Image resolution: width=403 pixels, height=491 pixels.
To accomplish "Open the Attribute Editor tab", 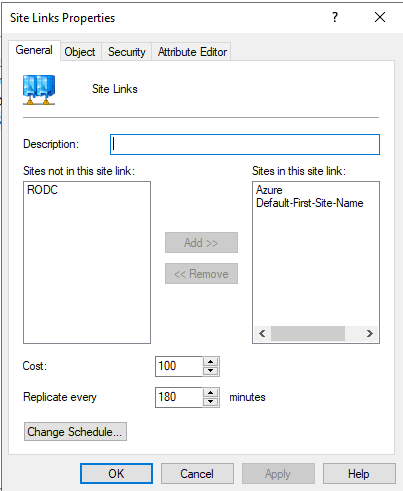I will 192,52.
